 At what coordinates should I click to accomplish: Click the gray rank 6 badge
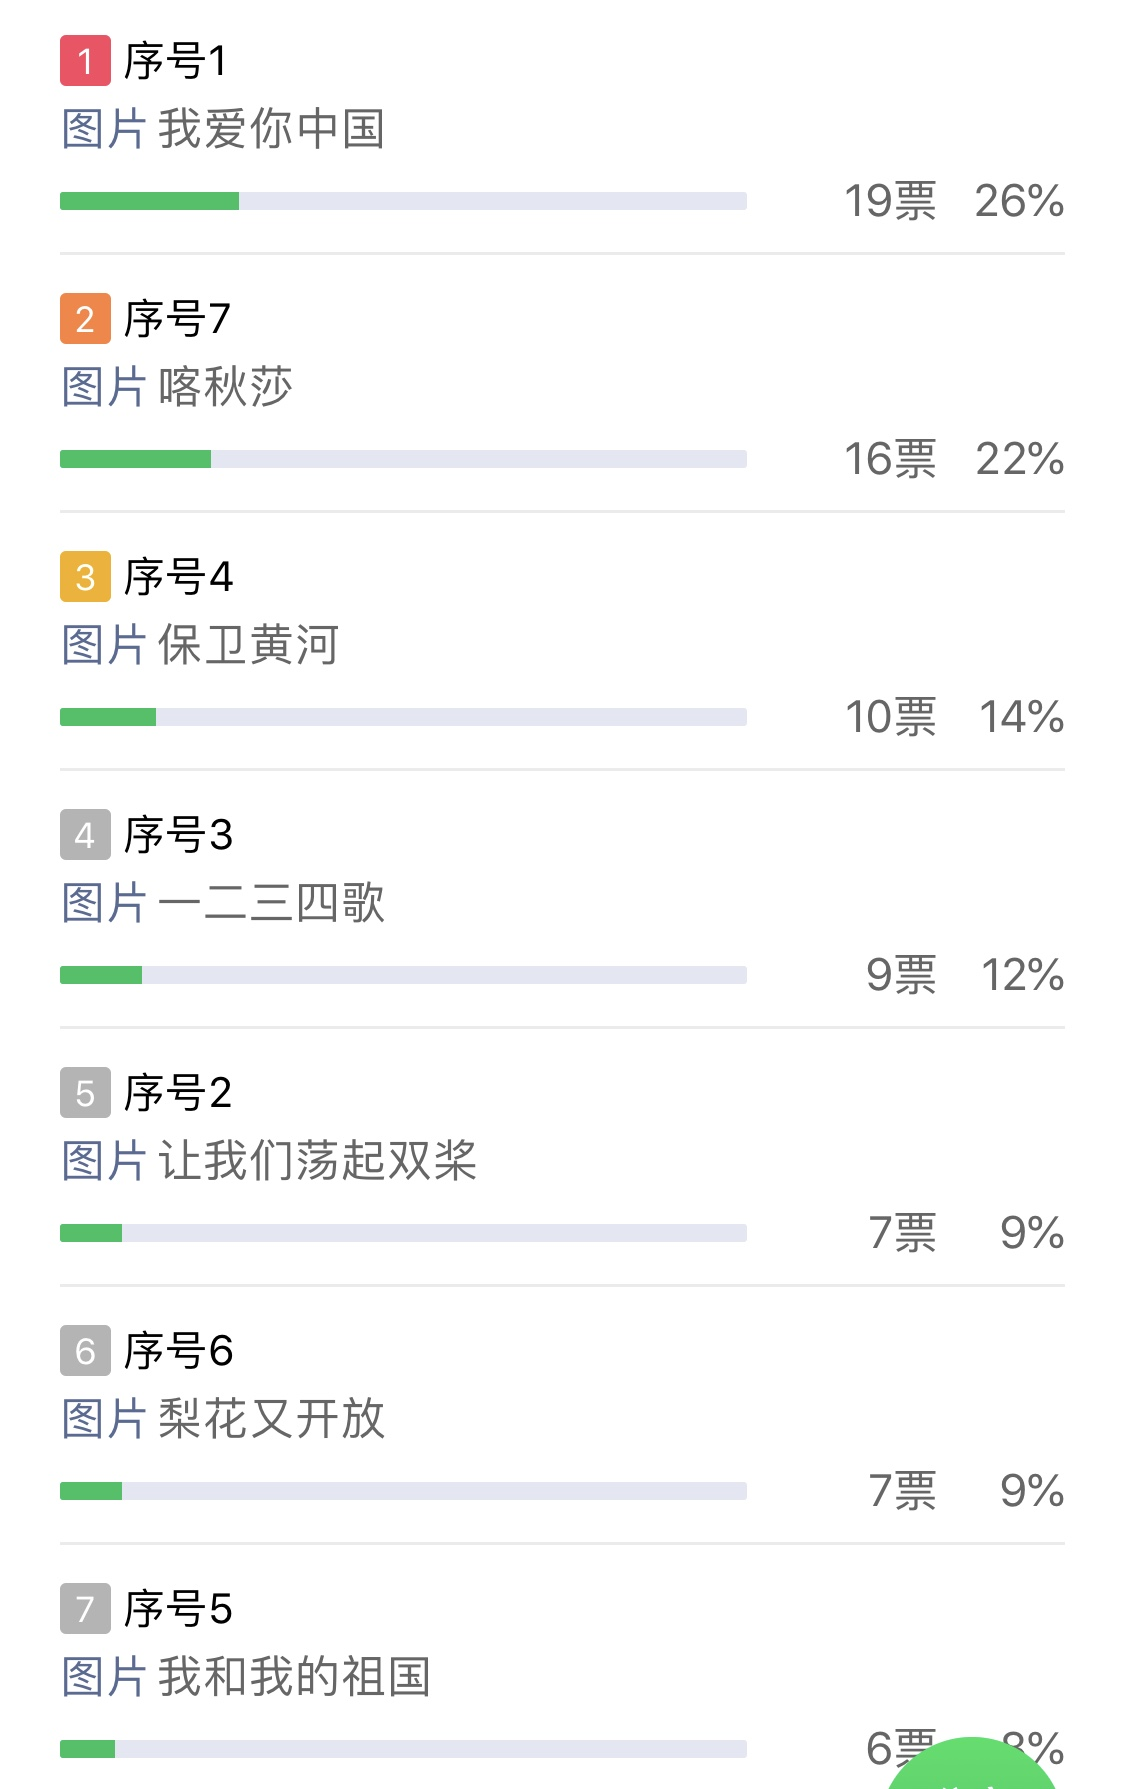point(85,1351)
